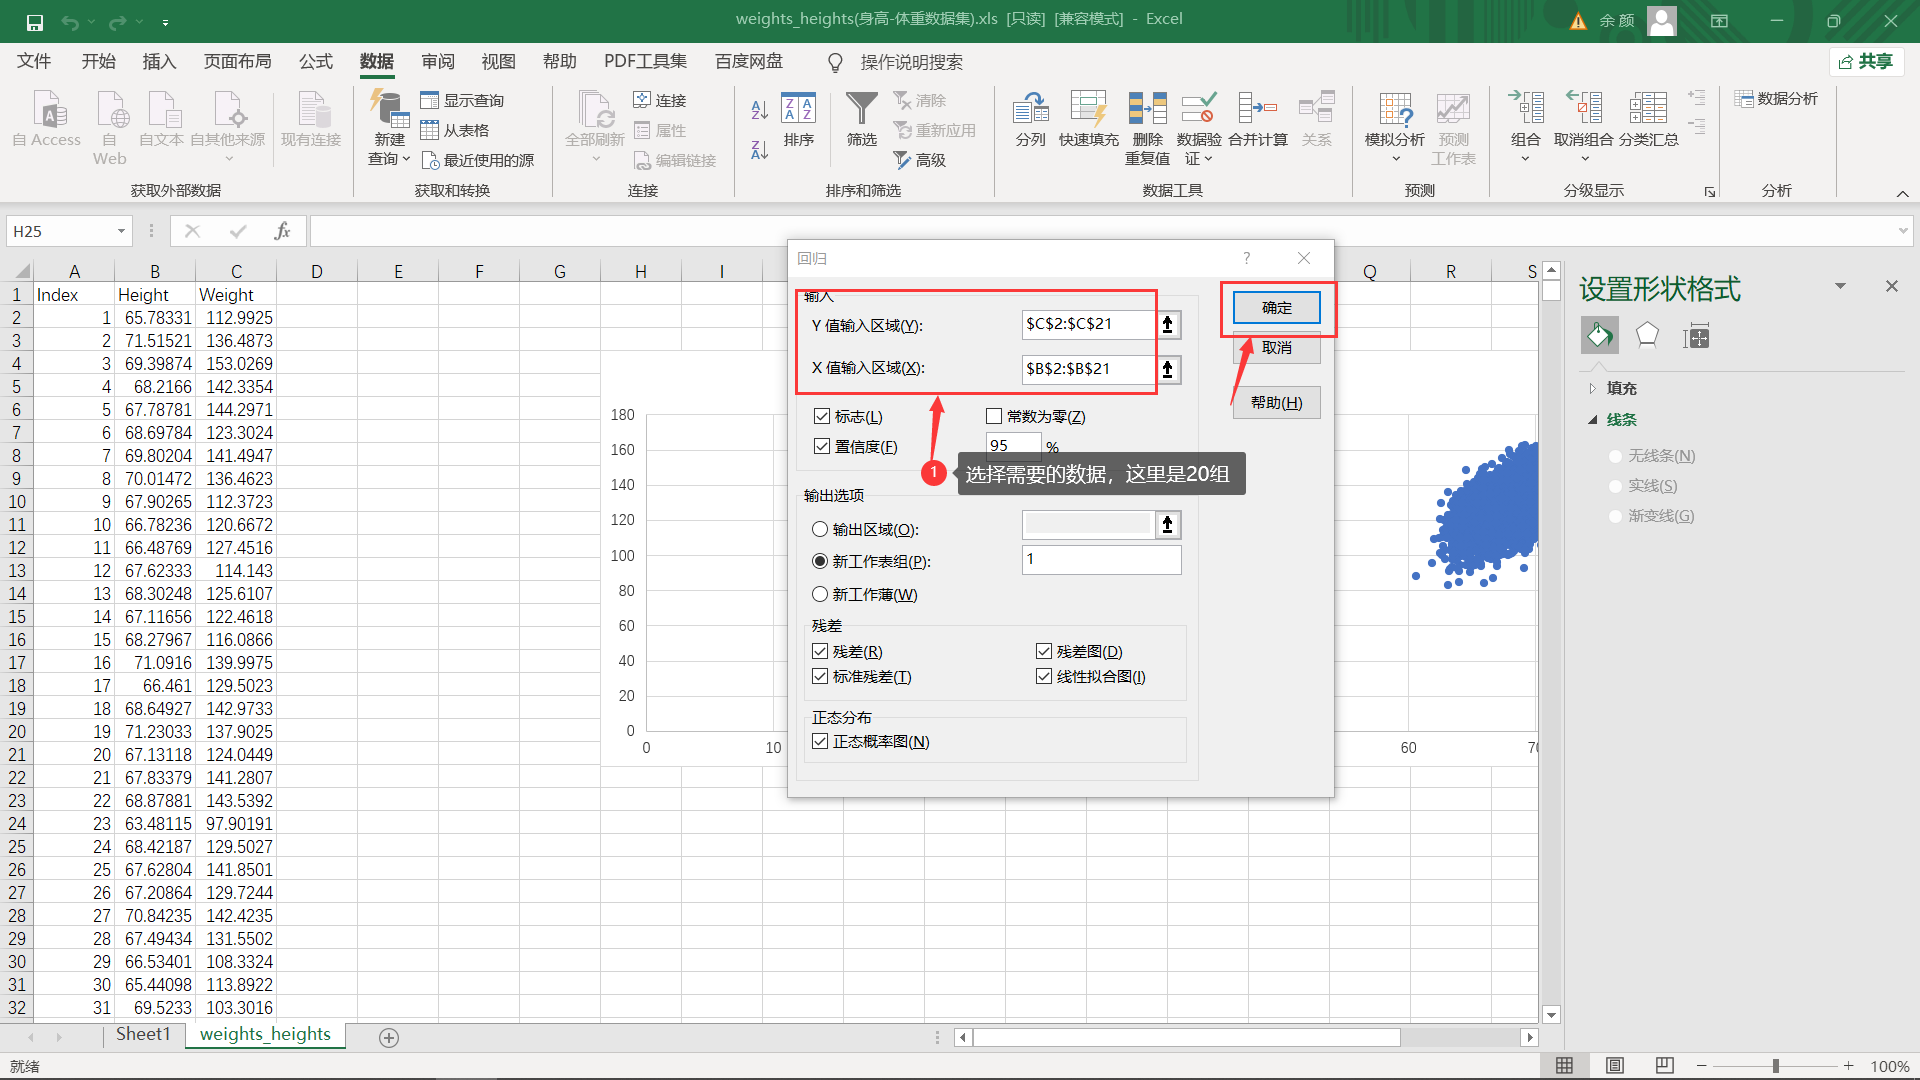Open Data Analysis (数据分析) tool
The height and width of the screenshot is (1080, 1920).
coord(1776,98)
